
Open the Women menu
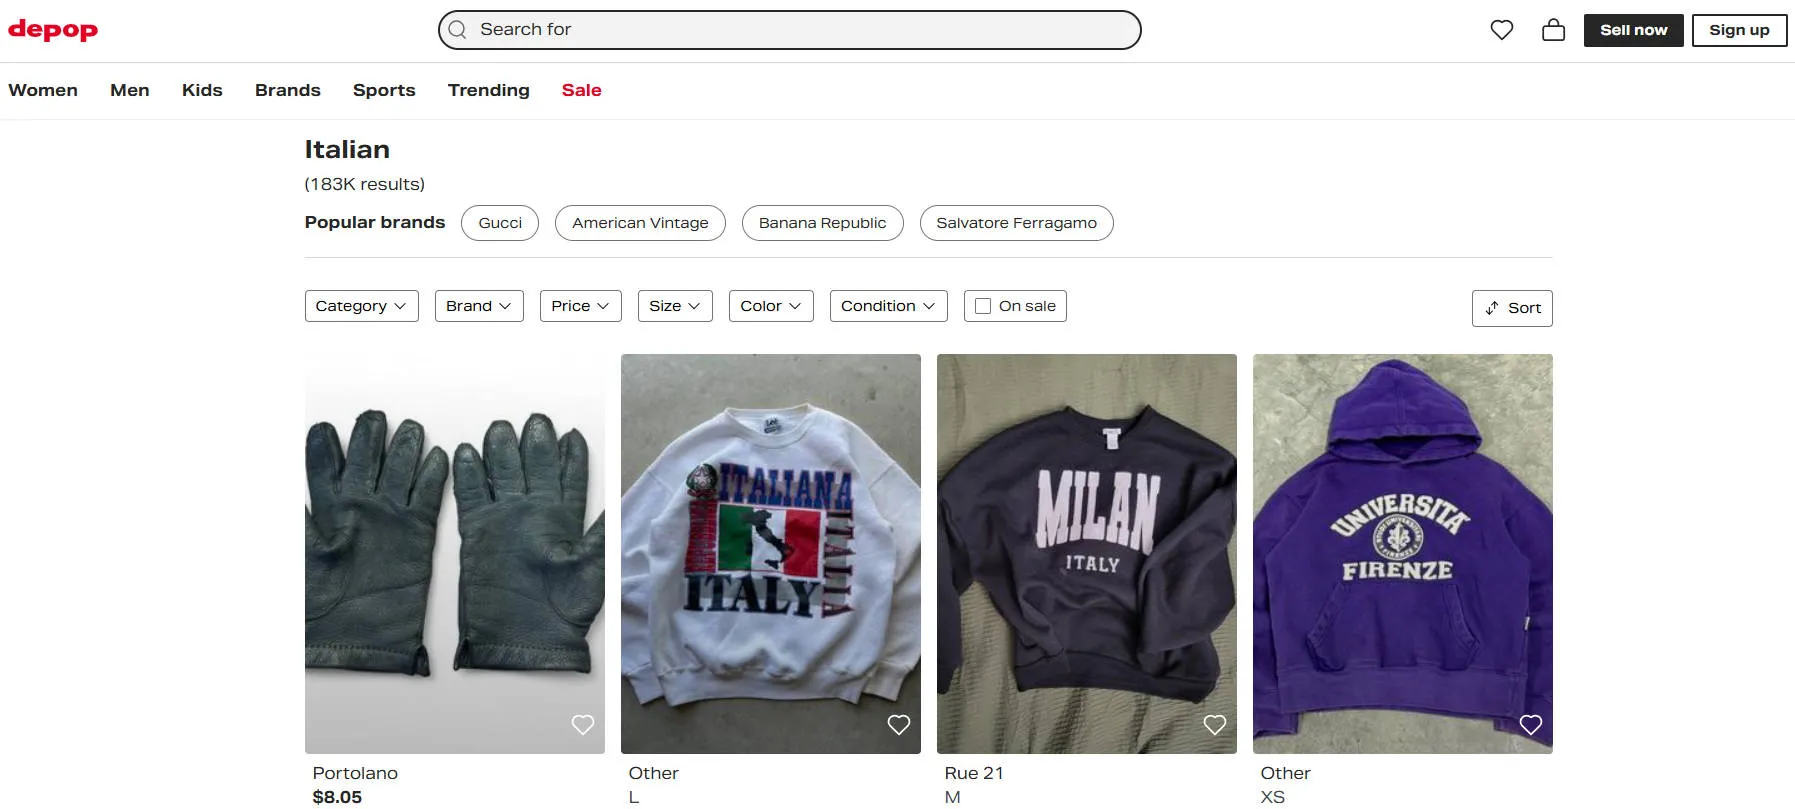point(43,90)
